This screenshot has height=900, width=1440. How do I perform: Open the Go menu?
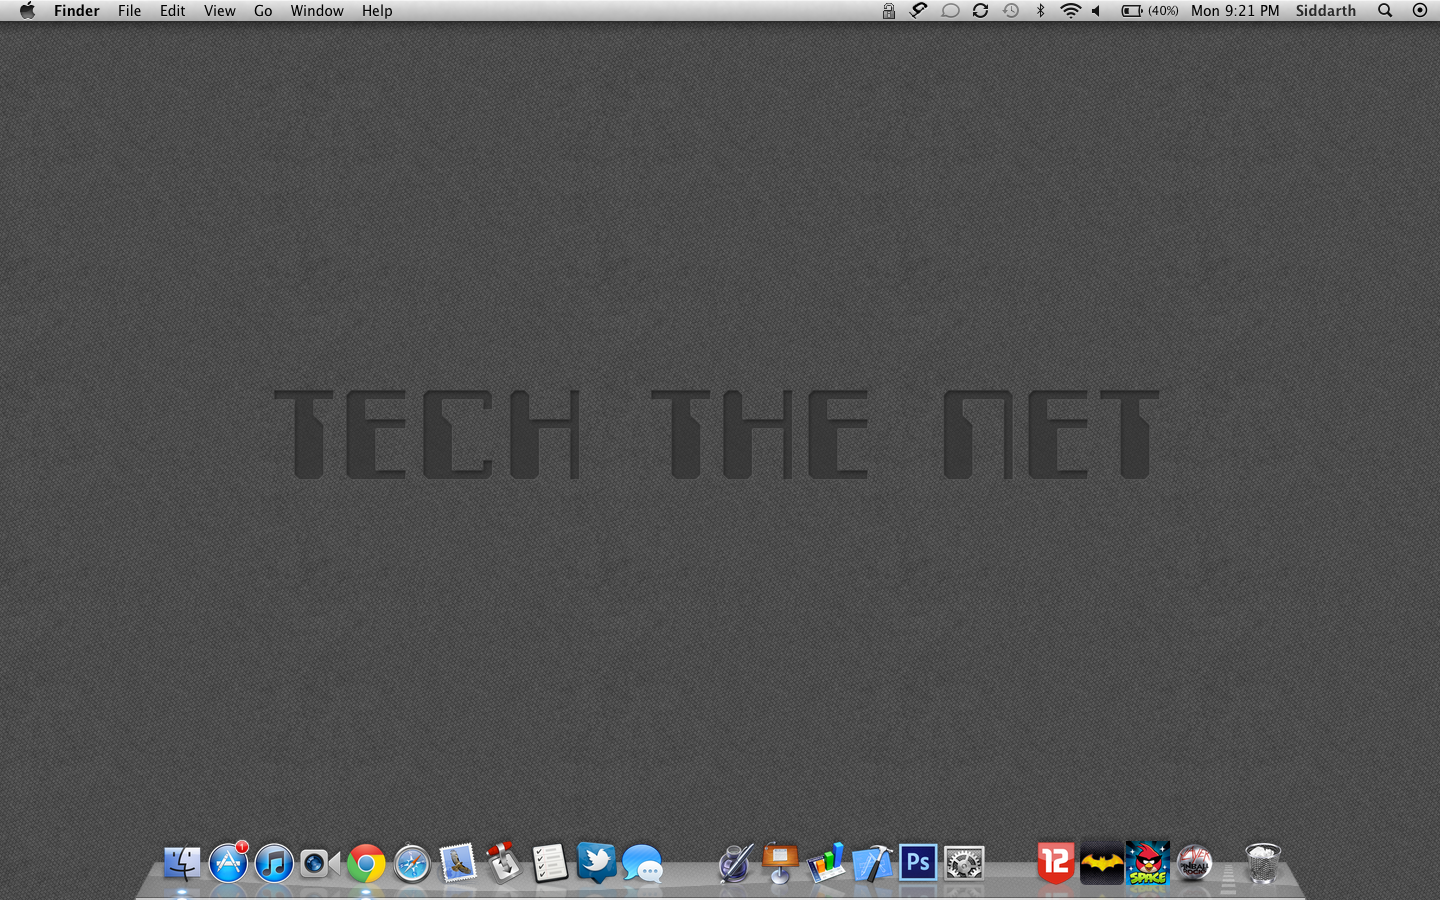[263, 11]
